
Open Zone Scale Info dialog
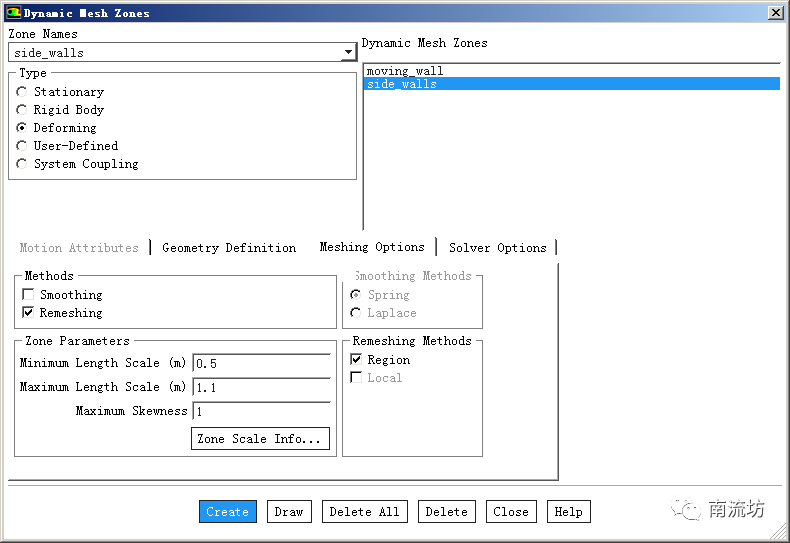[x=260, y=439]
